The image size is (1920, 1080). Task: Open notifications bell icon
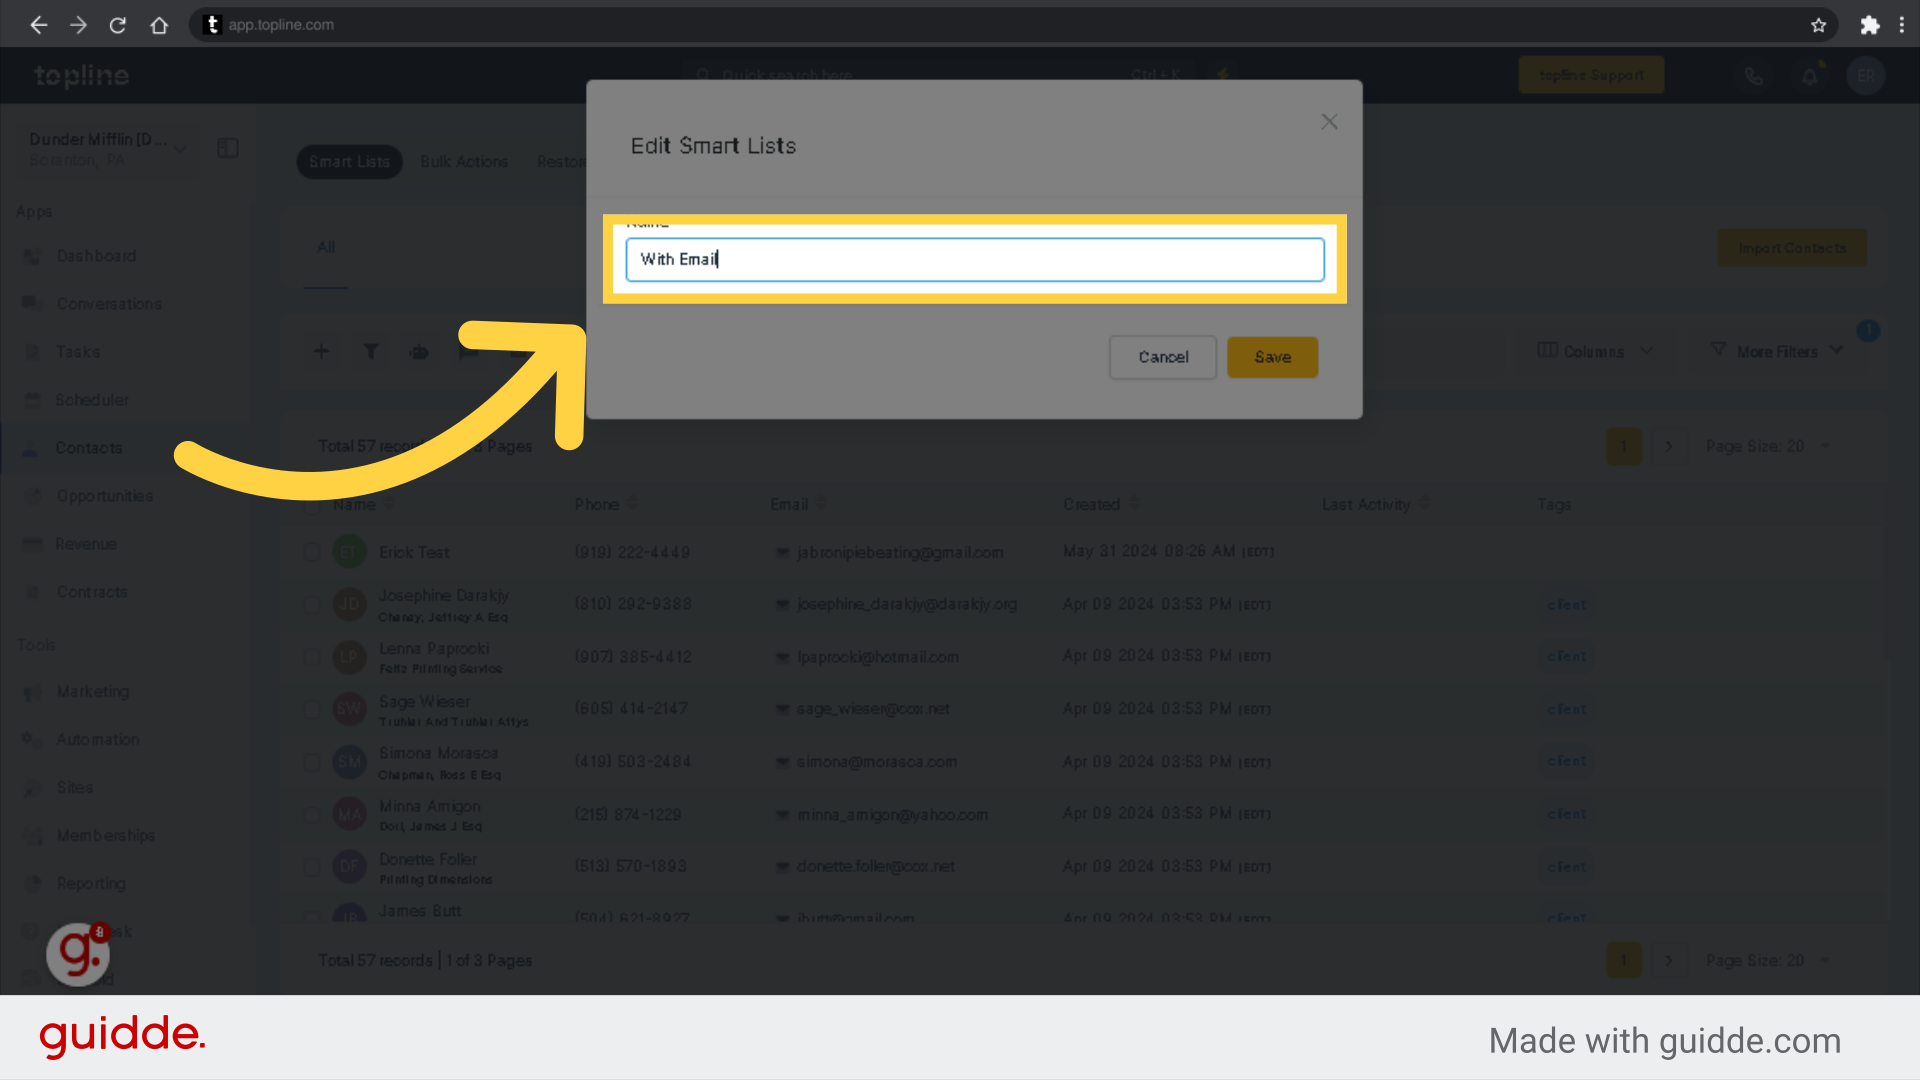(1809, 76)
